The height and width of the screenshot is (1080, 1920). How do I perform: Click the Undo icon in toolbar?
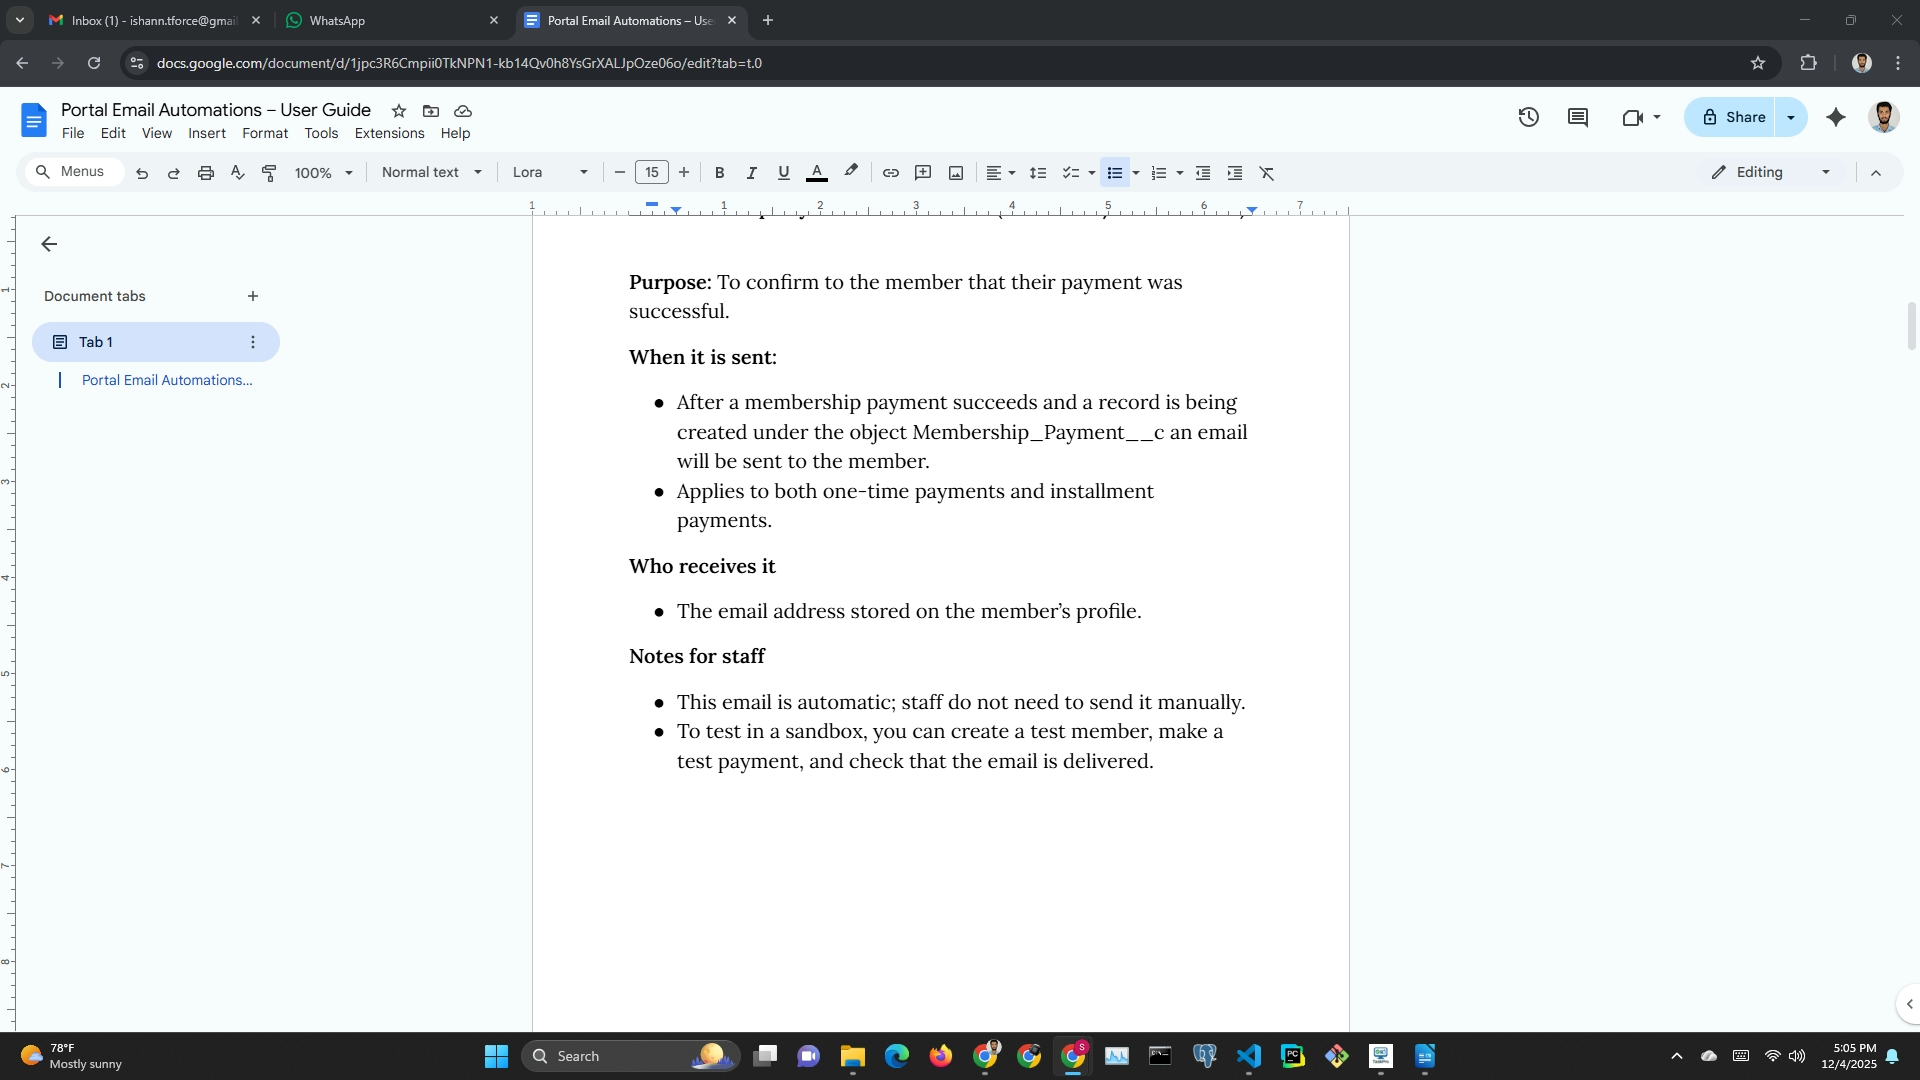(142, 173)
